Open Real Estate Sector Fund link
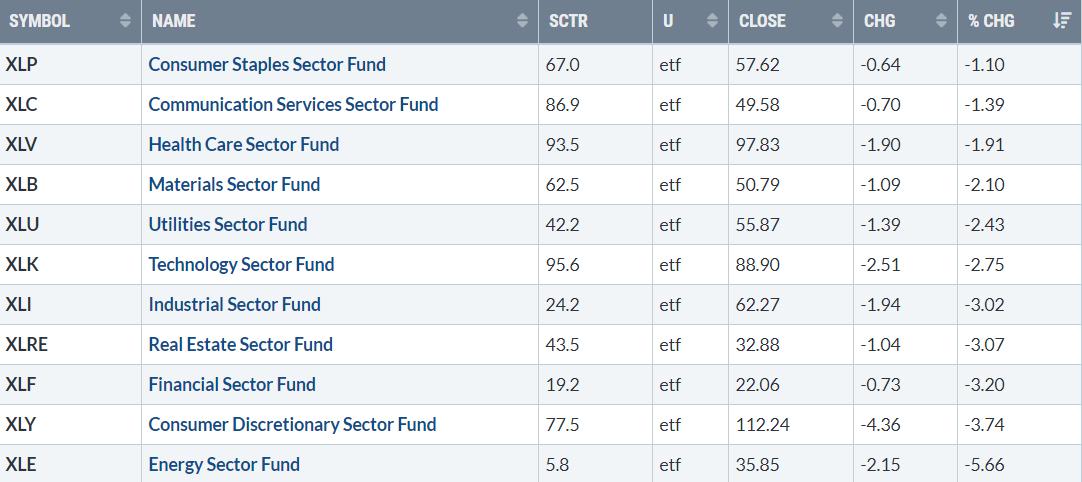The width and height of the screenshot is (1082, 482). [x=240, y=344]
